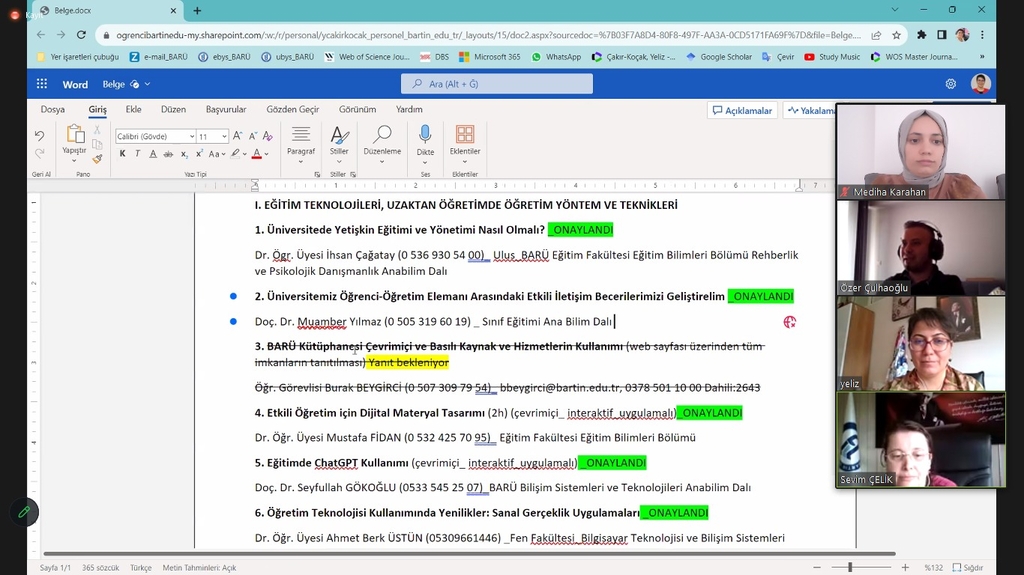Viewport: 1024px width, 575px height.
Task: Click the Düzenleme magnifier icon
Action: pyautogui.click(x=382, y=135)
